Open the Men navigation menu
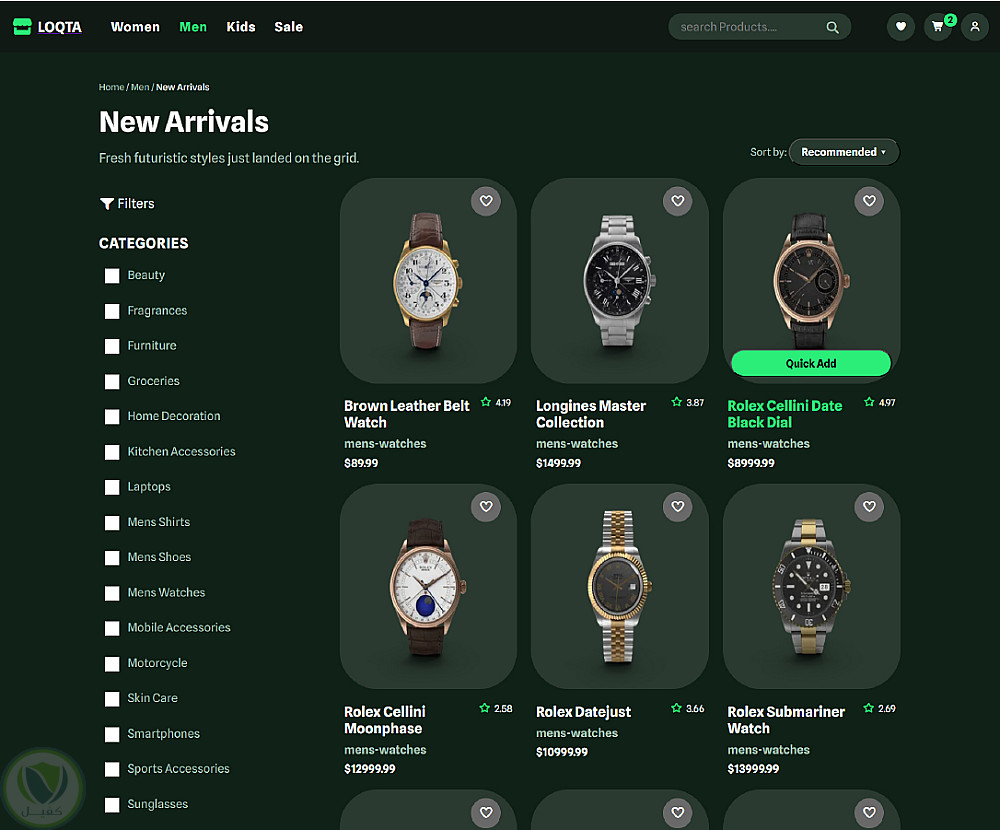The image size is (1000, 830). (193, 27)
